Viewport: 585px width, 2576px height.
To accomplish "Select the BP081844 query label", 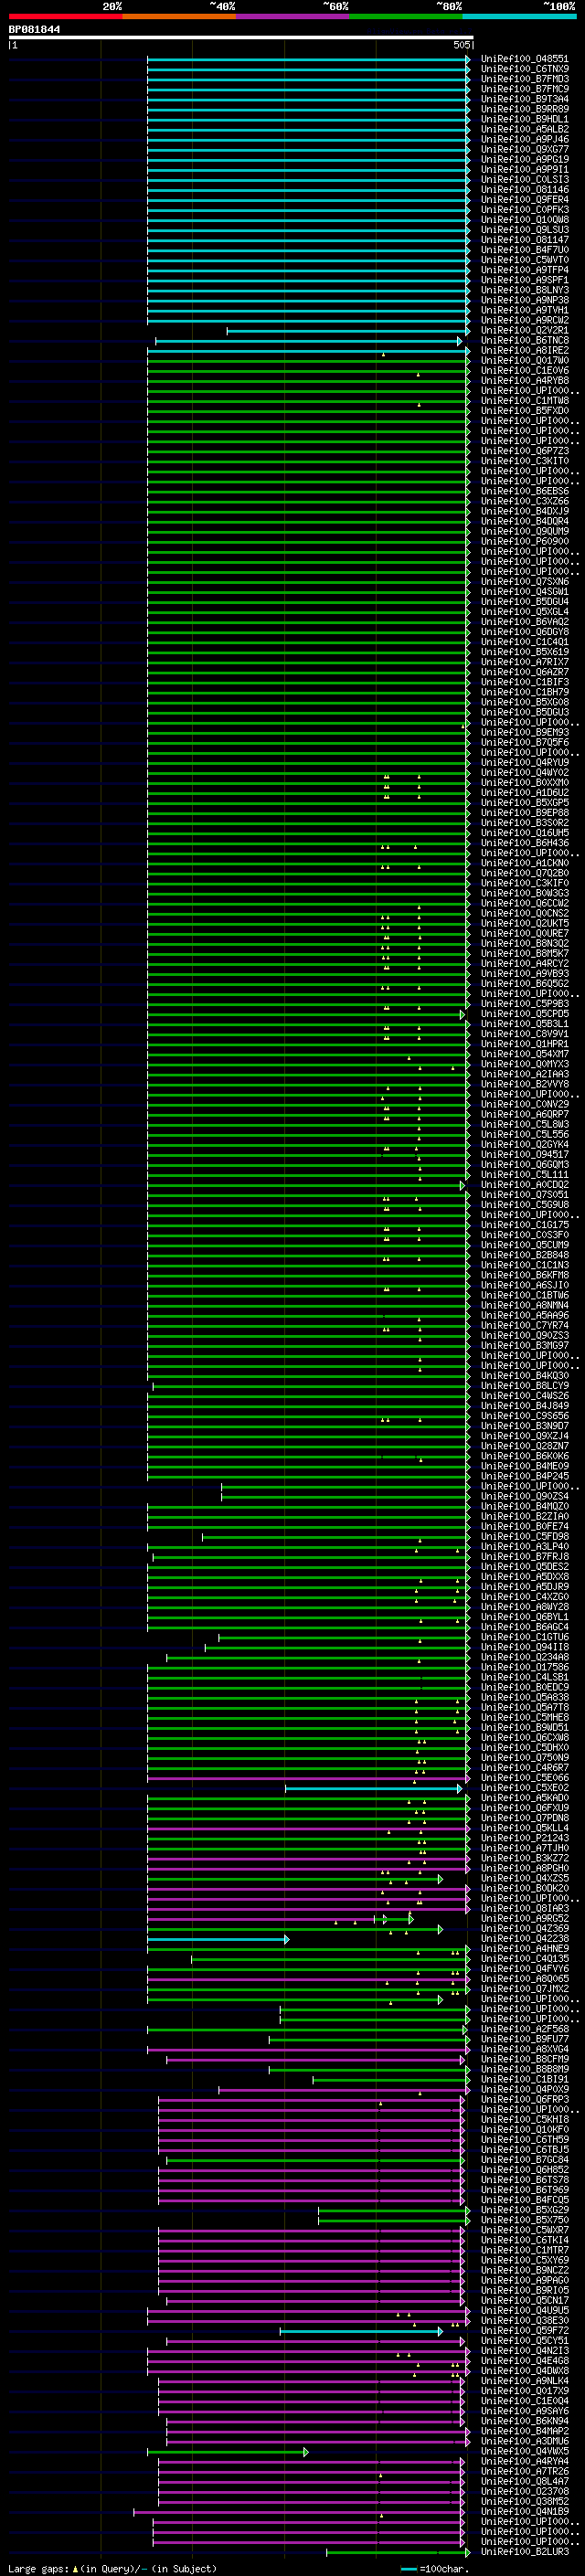I will (34, 30).
